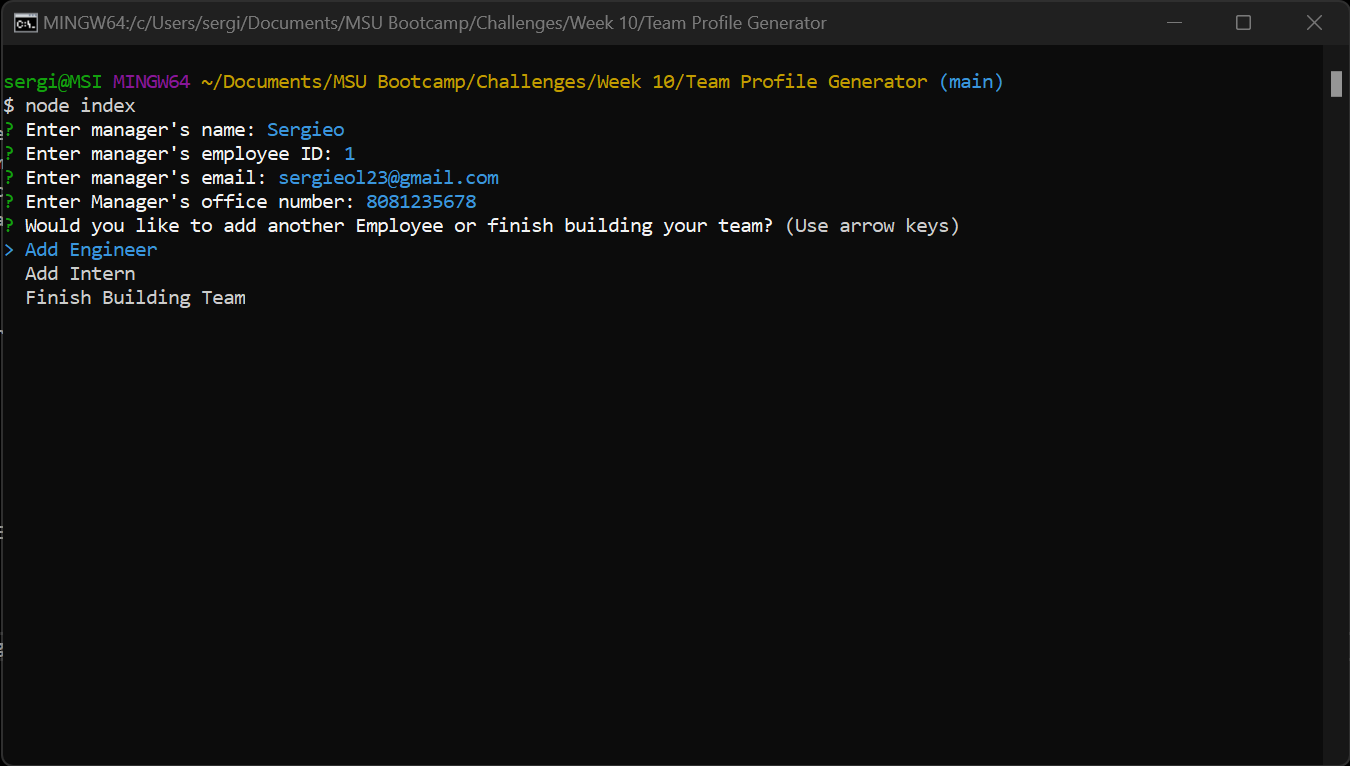Click the question mark before the employee ID prompt
The width and height of the screenshot is (1350, 766).
point(8,153)
